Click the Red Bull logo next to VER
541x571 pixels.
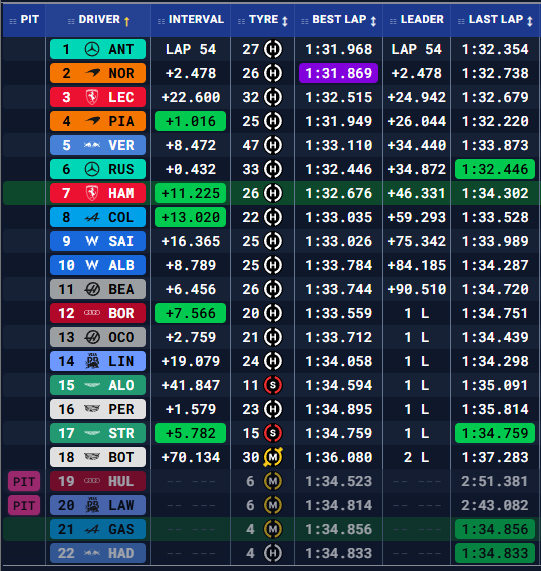click(x=92, y=145)
